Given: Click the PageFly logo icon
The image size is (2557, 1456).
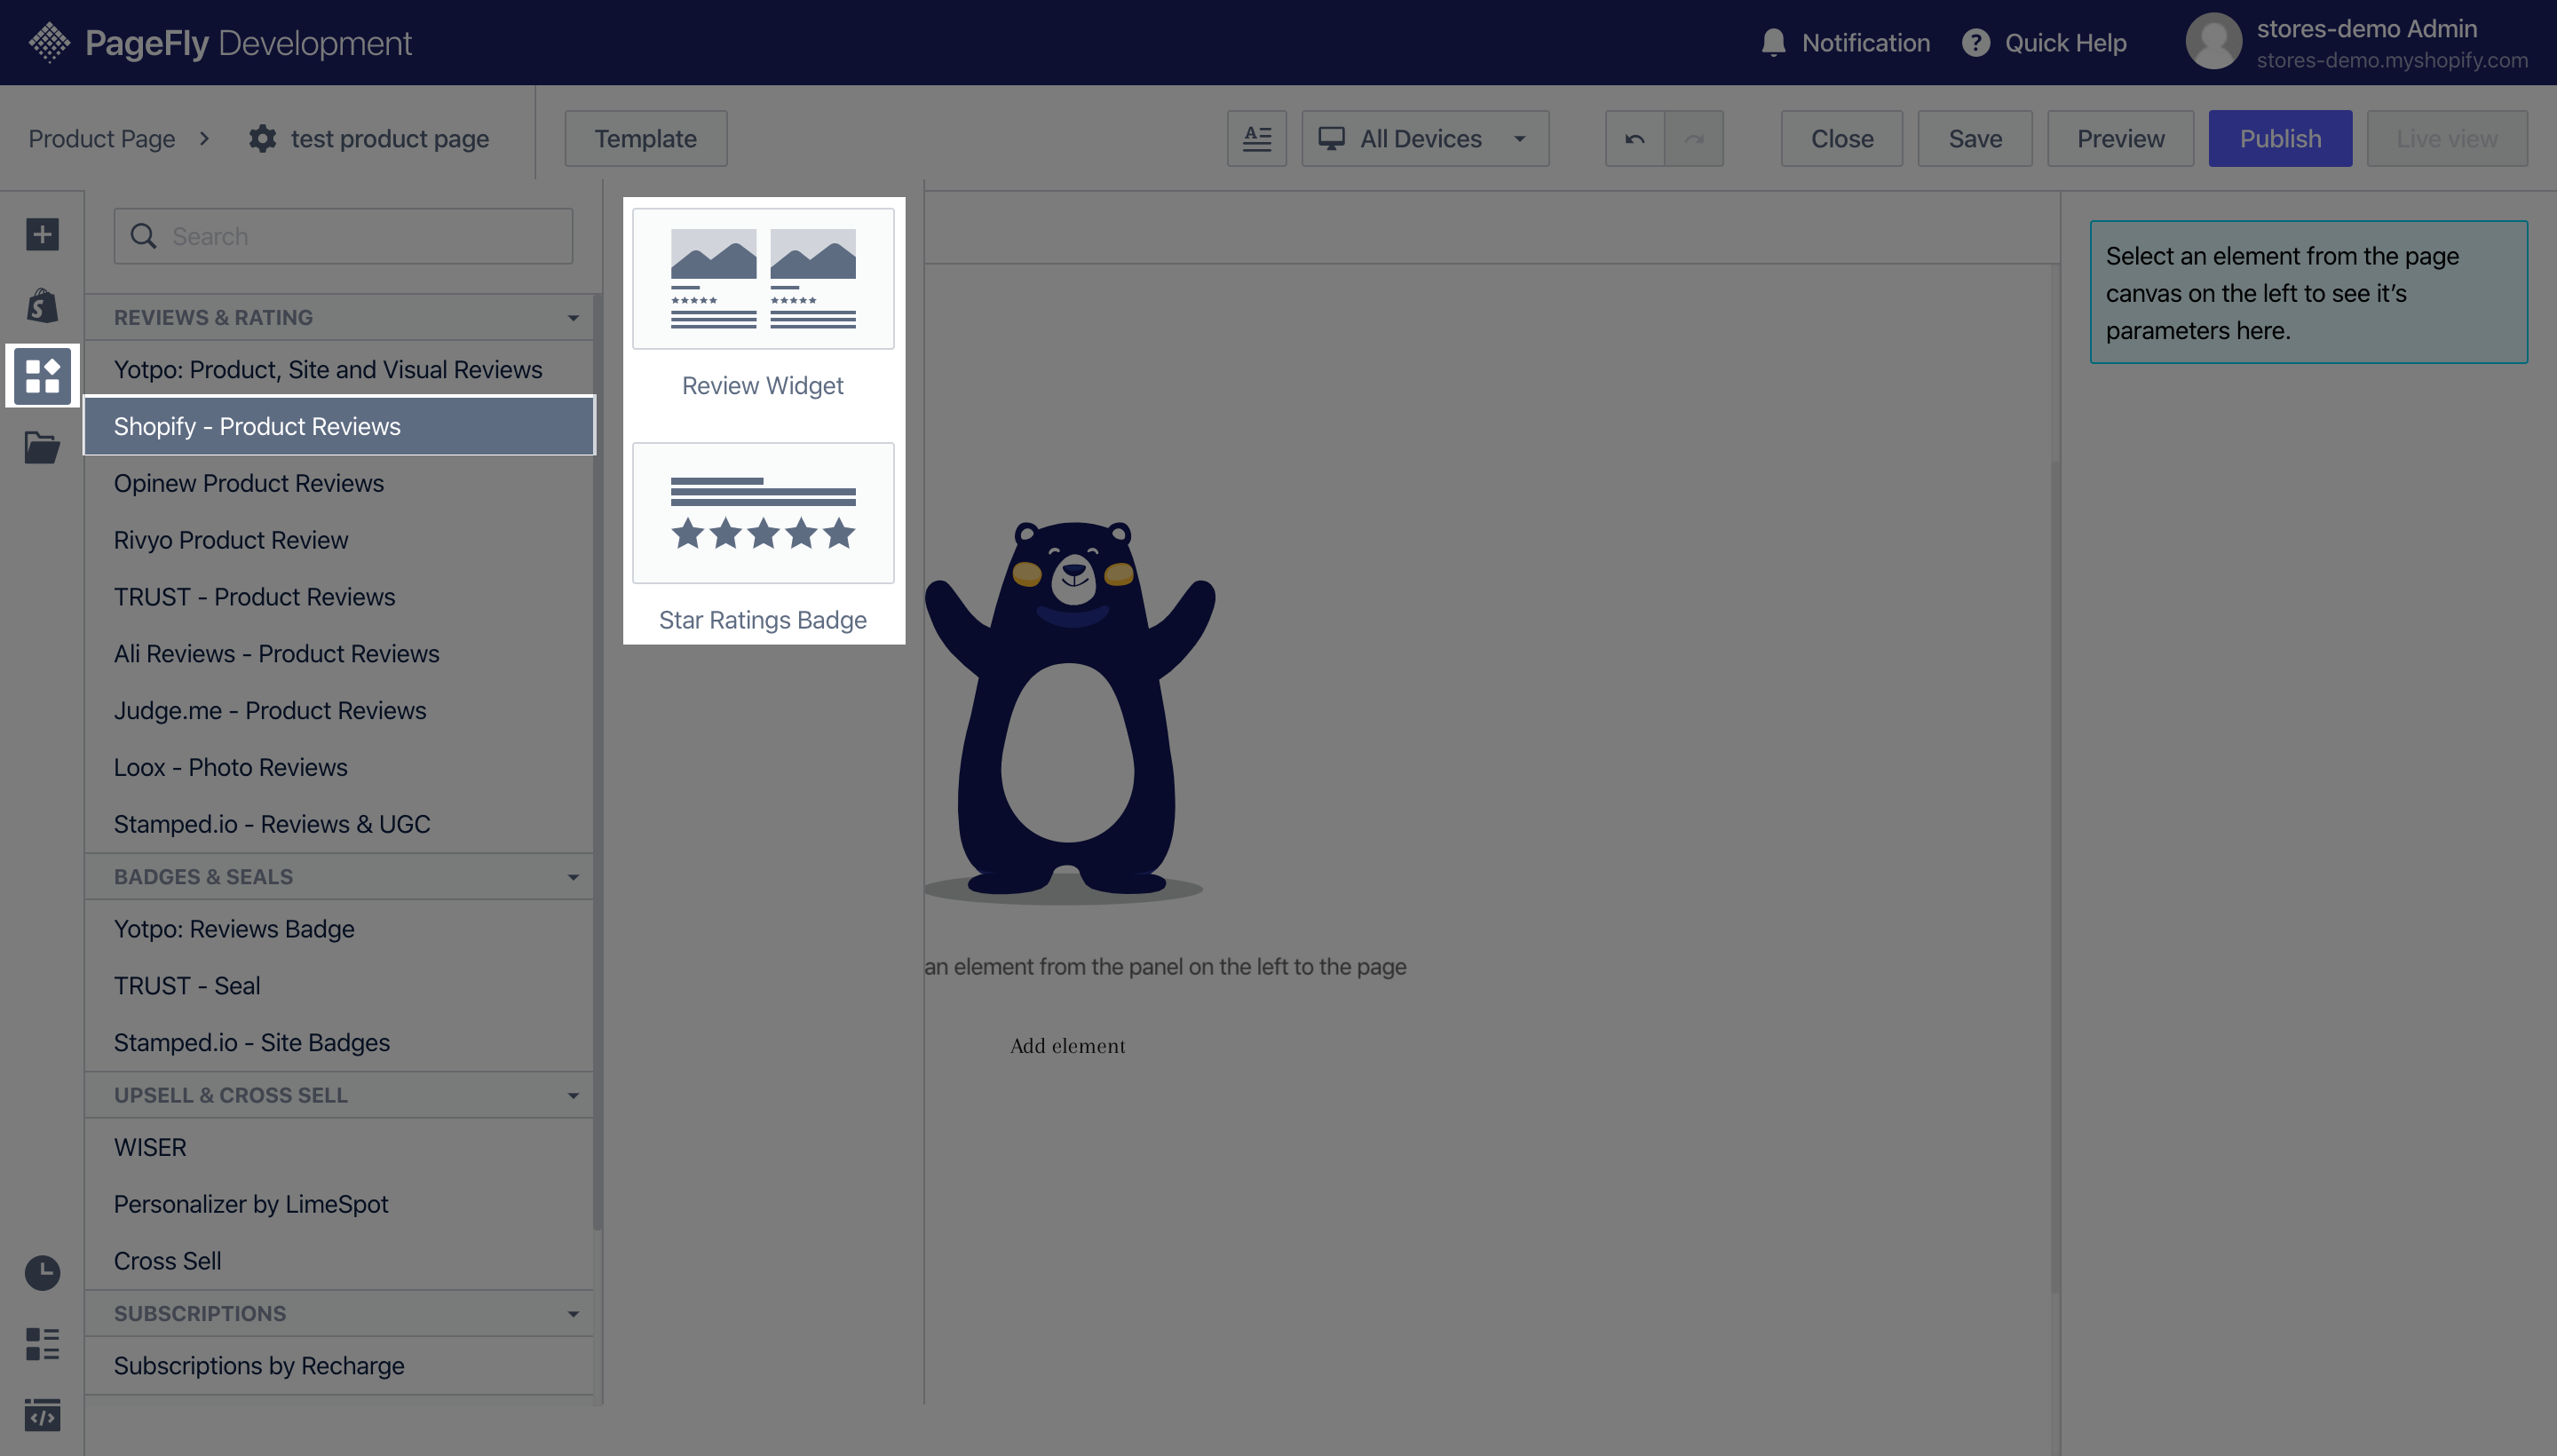Looking at the screenshot, I should coord(49,42).
